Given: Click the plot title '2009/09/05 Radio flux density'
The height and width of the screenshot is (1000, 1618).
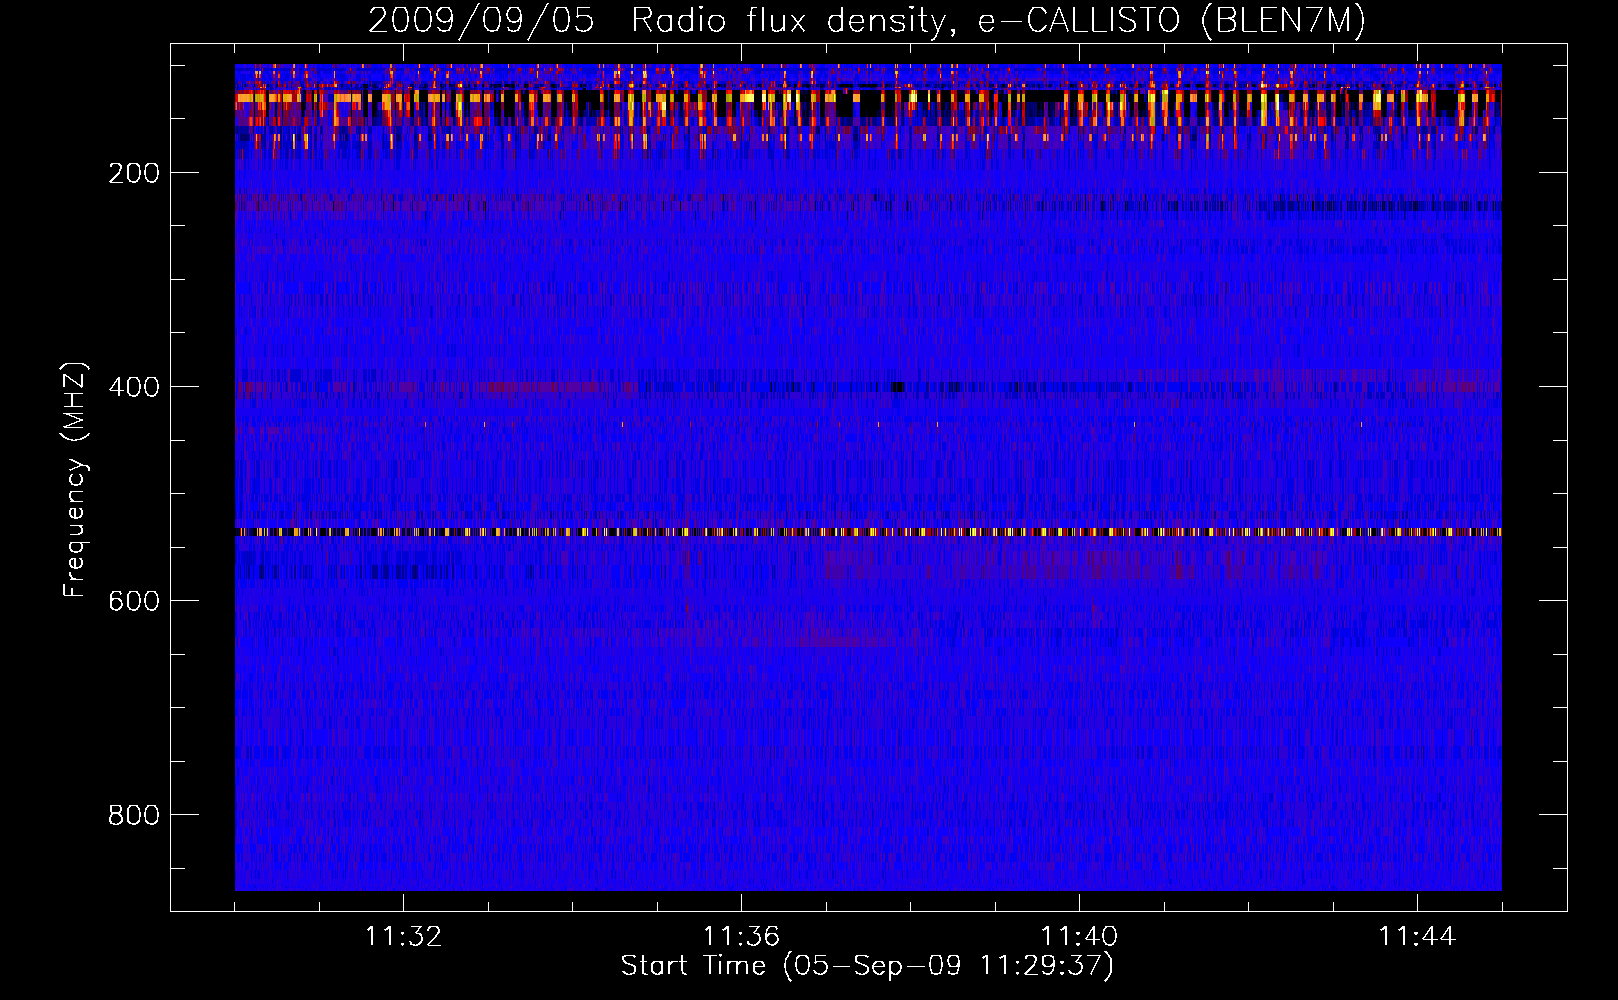Looking at the screenshot, I should tap(867, 21).
